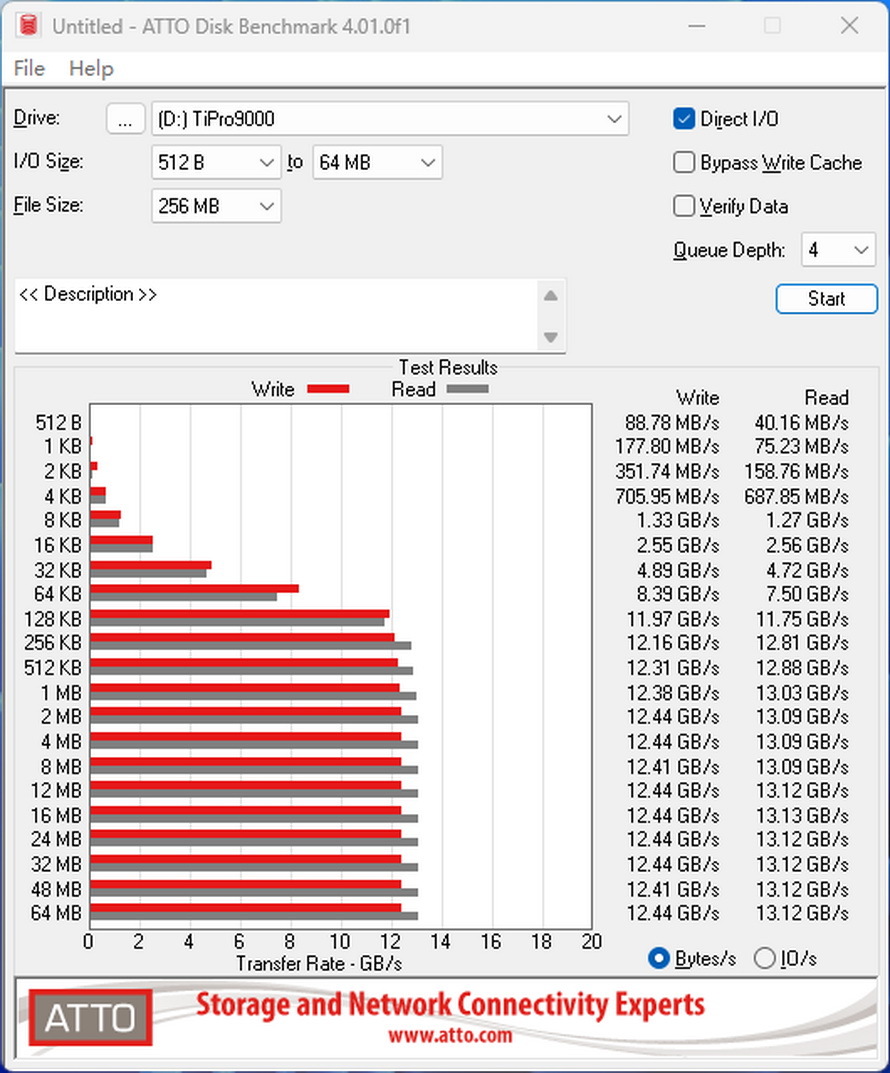Close the ATTO Disk Benchmark window
The width and height of the screenshot is (890, 1073).
pyautogui.click(x=850, y=26)
